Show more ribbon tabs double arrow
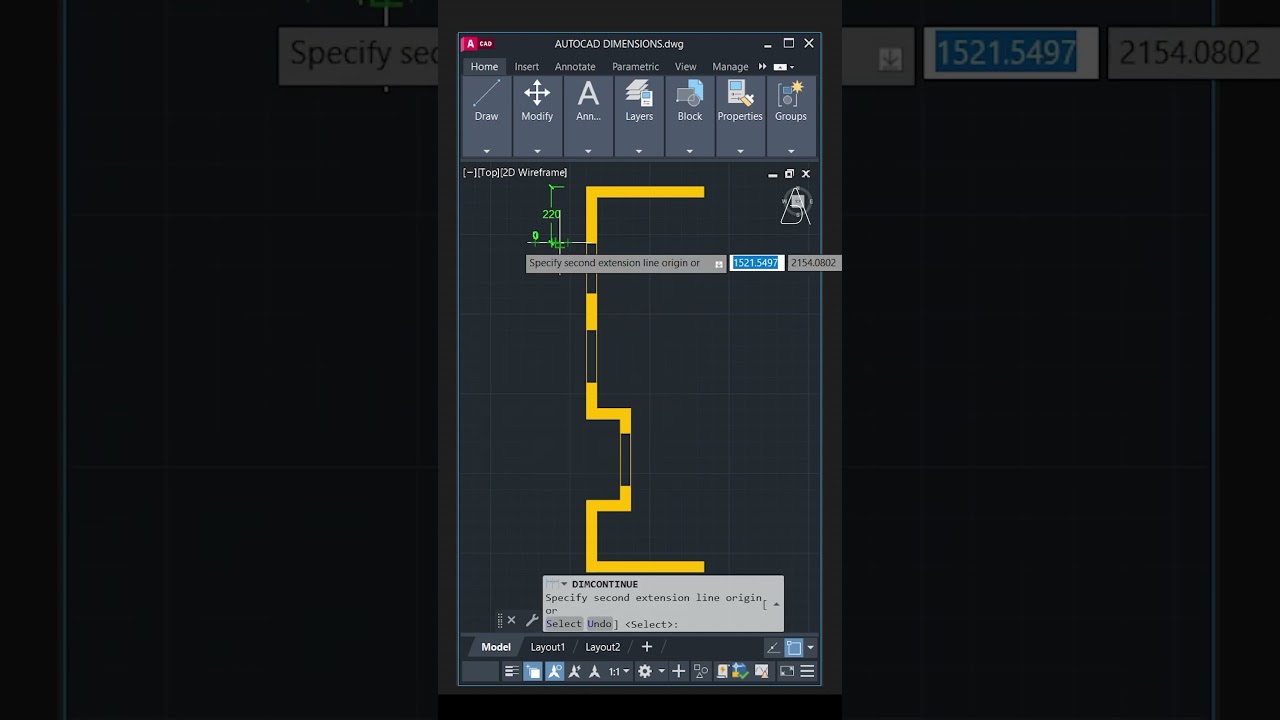Image resolution: width=1280 pixels, height=720 pixels. click(762, 67)
